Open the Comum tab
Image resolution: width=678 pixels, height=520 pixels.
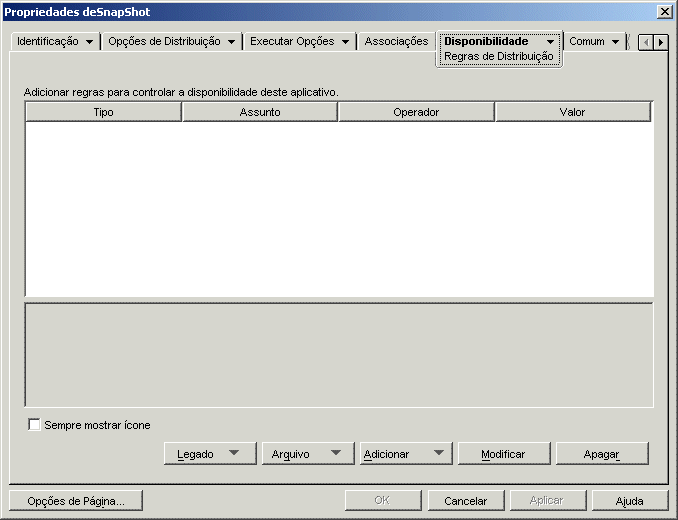point(594,42)
